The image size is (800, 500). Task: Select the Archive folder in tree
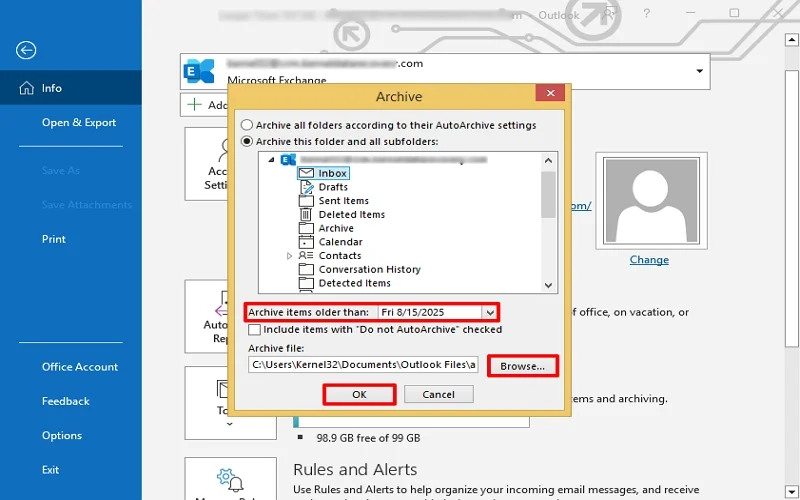click(336, 228)
